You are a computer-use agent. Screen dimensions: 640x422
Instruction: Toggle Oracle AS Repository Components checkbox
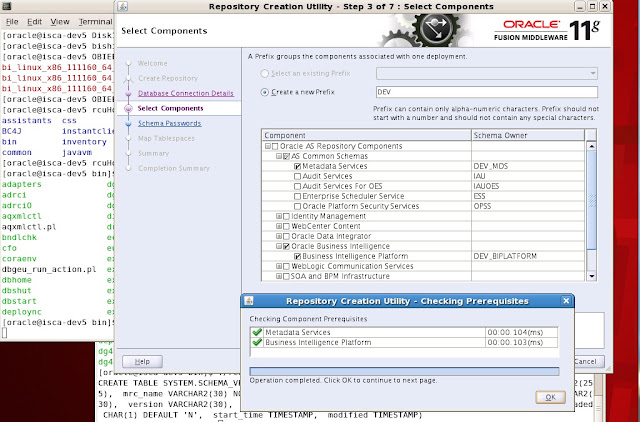click(275, 146)
